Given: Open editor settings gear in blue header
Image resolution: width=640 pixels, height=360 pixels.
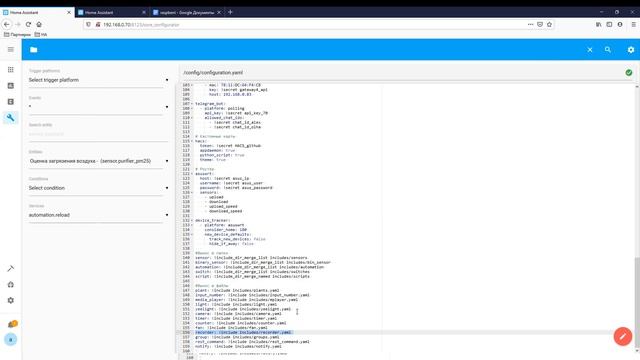Looking at the screenshot, I should pos(631,50).
